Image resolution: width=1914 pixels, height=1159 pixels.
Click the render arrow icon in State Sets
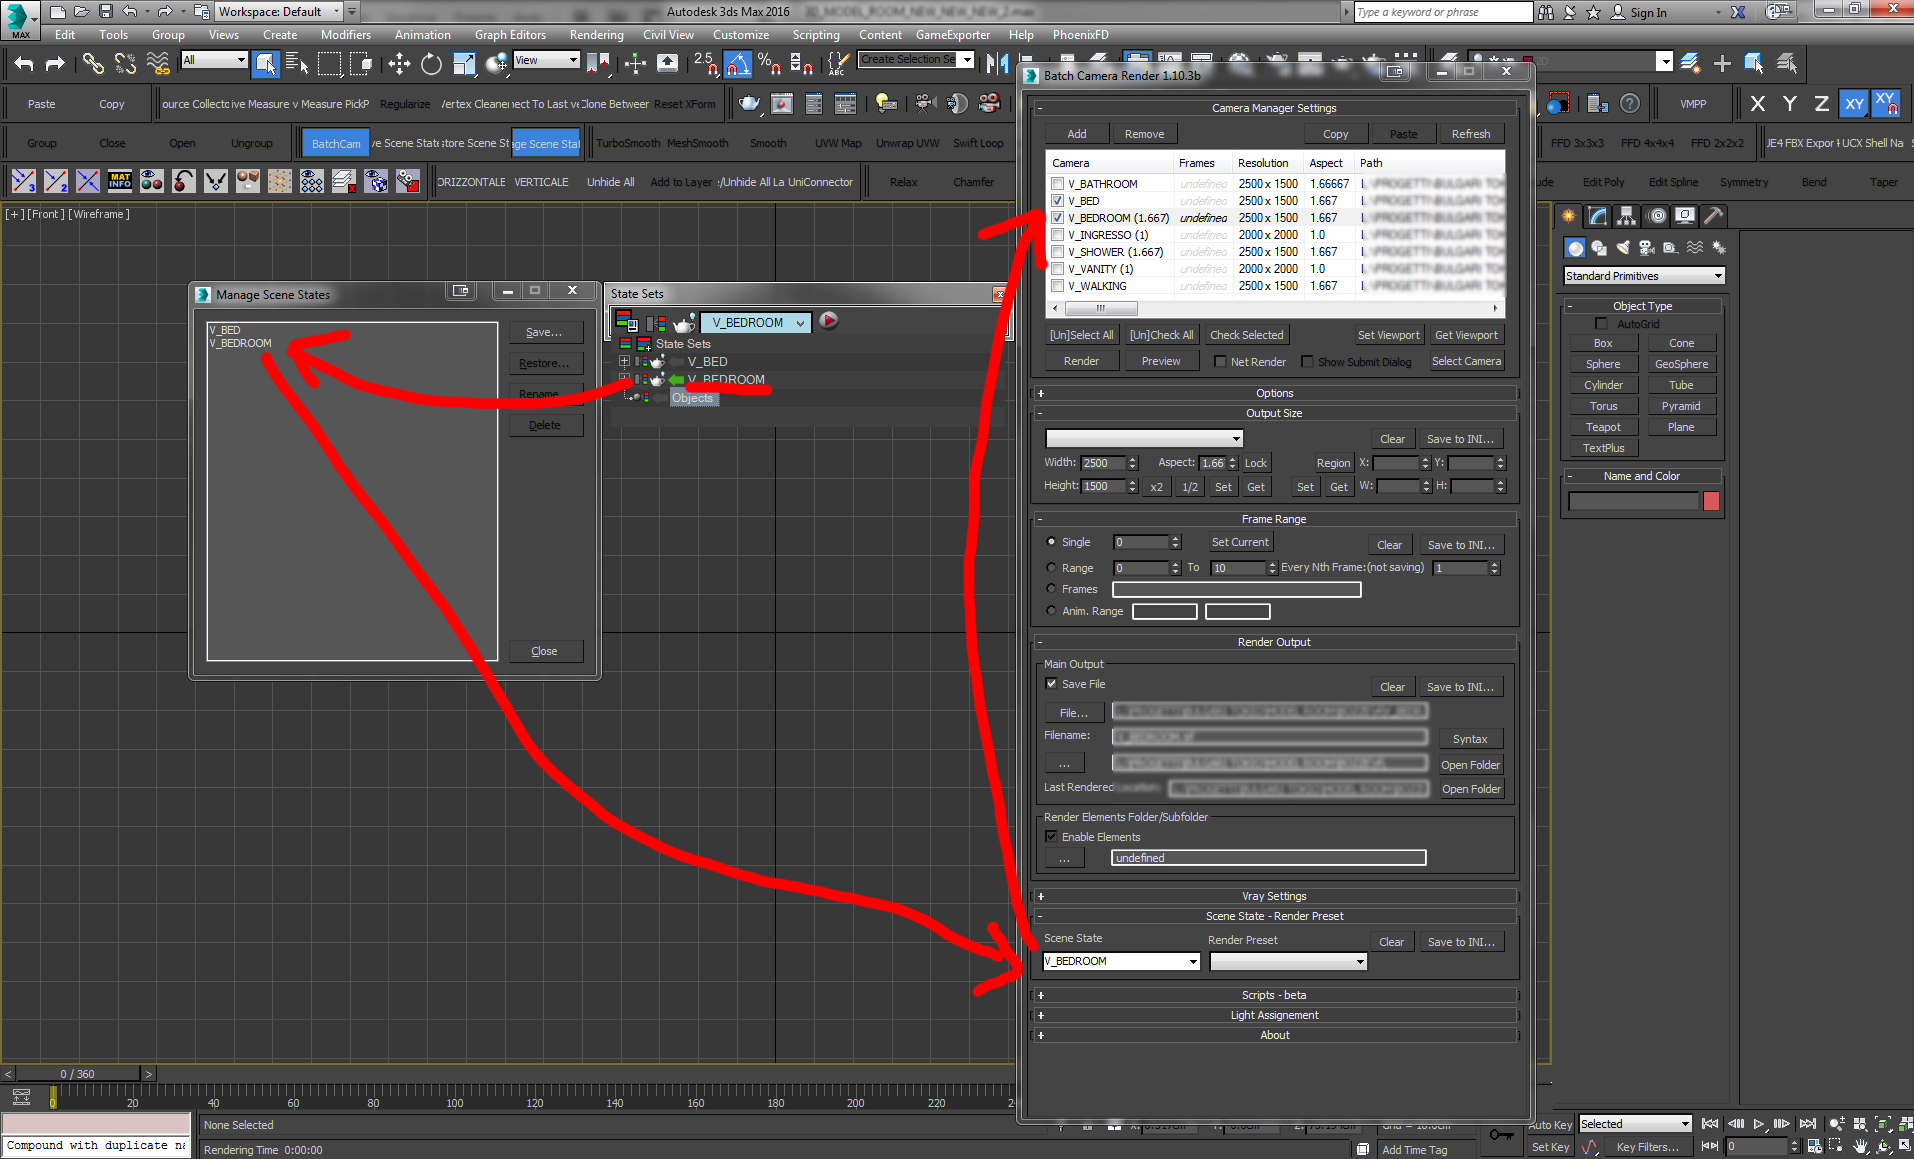tap(829, 321)
